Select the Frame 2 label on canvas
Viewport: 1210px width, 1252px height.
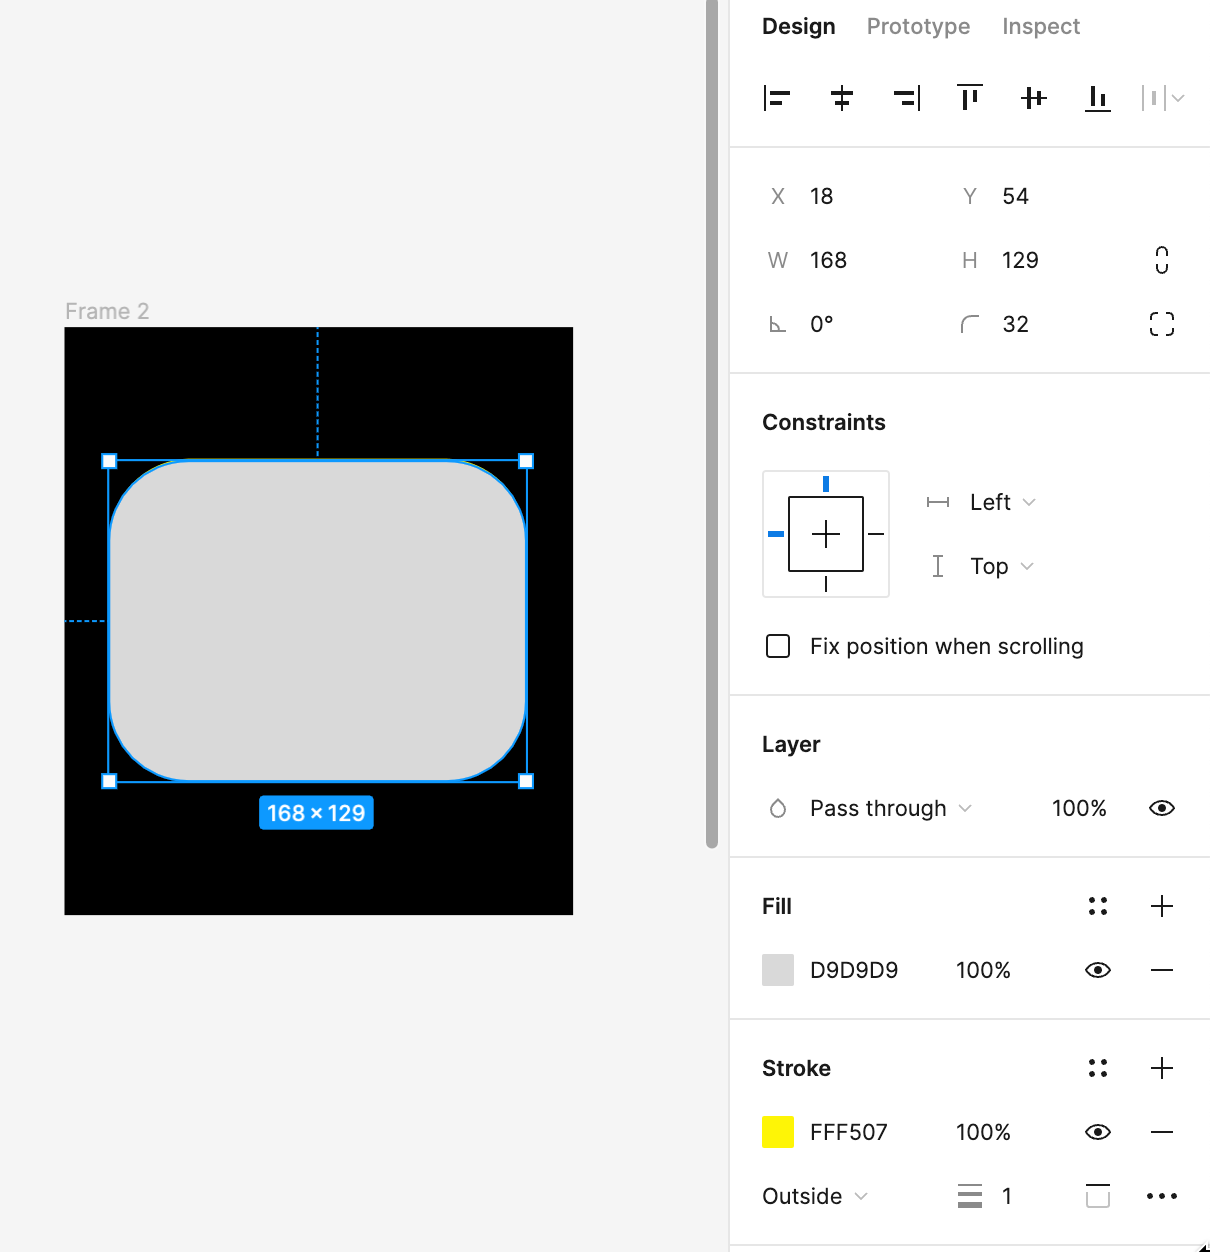107,311
